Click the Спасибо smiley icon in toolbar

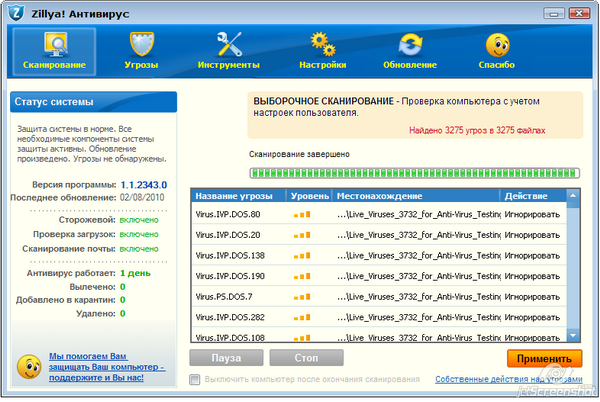point(497,45)
